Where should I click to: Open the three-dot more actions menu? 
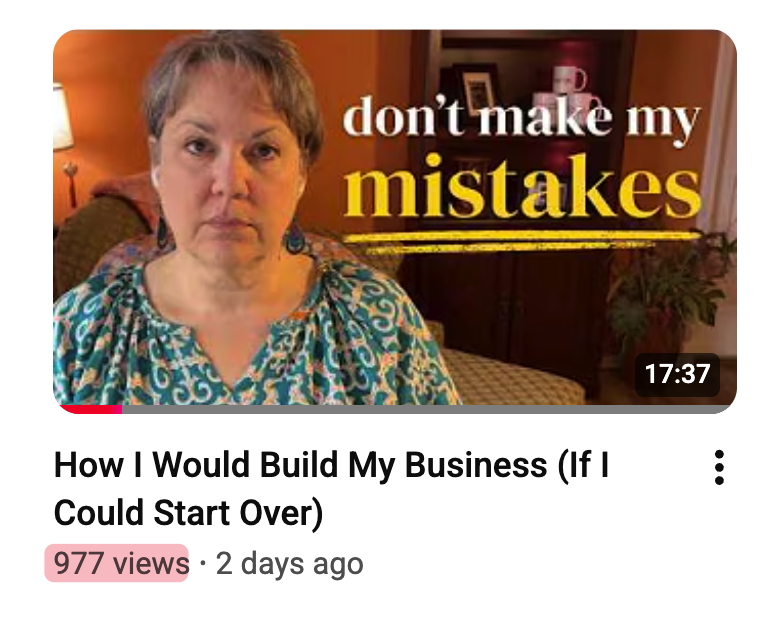719,467
